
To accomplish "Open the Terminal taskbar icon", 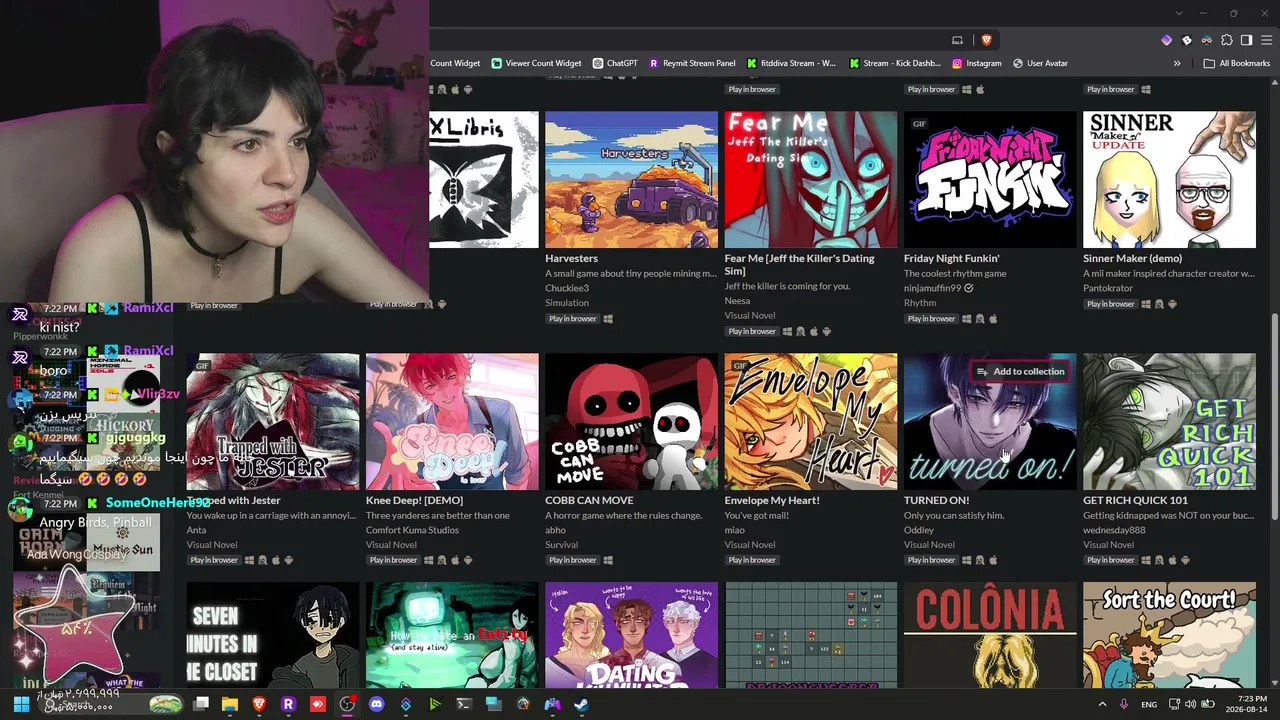I will pos(464,704).
